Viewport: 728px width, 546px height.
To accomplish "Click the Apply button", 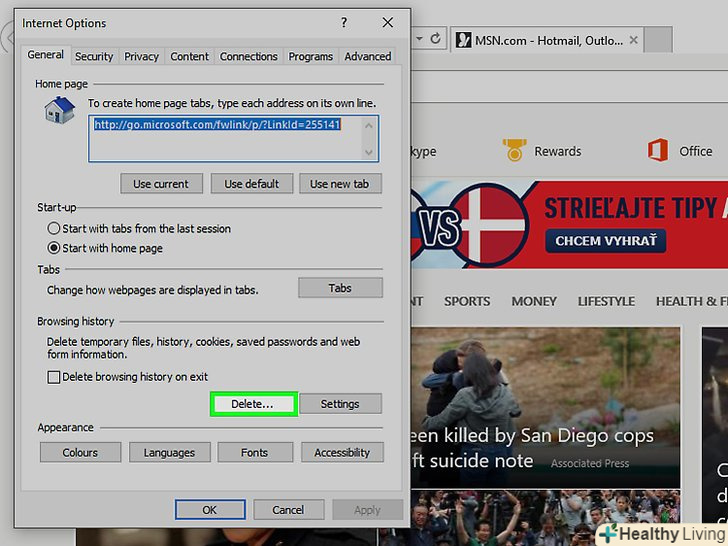I will pyautogui.click(x=367, y=510).
